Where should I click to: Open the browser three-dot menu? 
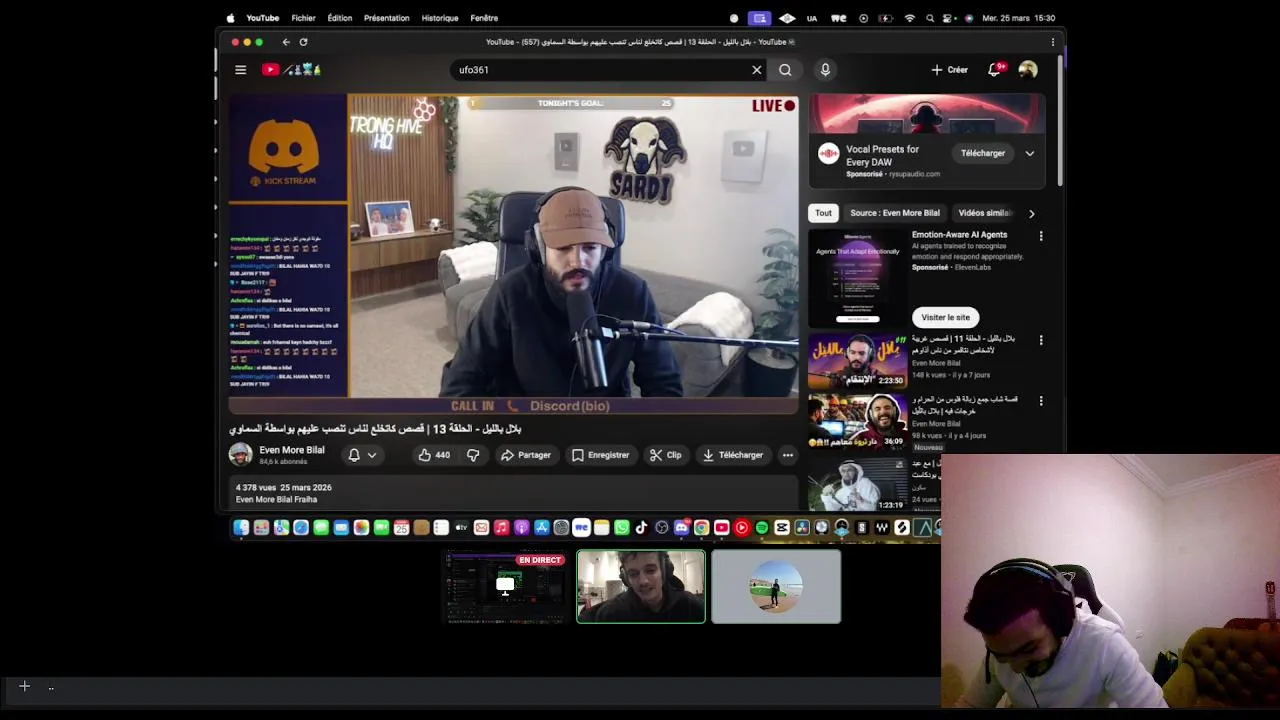pyautogui.click(x=1052, y=42)
